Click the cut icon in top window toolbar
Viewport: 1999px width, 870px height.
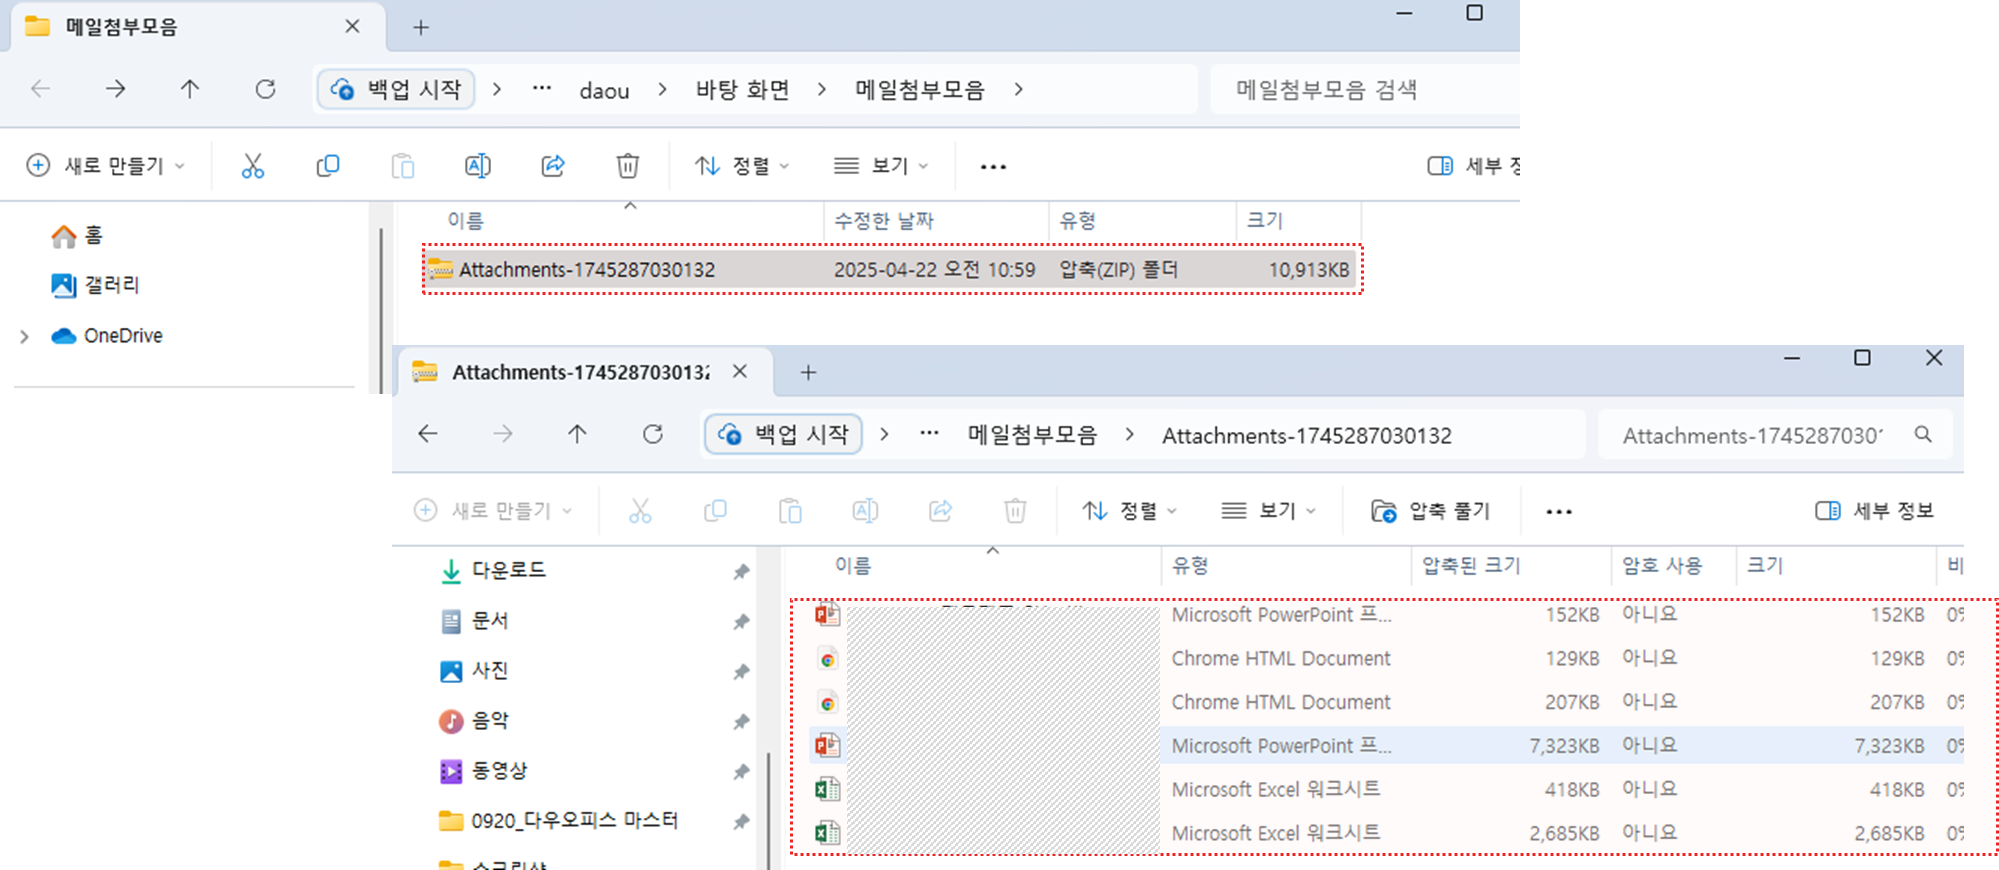[253, 166]
